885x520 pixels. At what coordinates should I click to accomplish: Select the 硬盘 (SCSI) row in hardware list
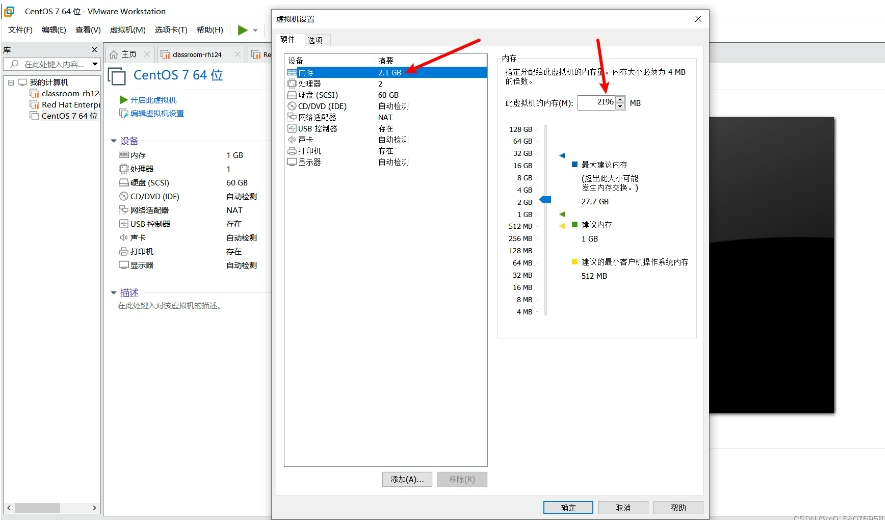[386, 95]
